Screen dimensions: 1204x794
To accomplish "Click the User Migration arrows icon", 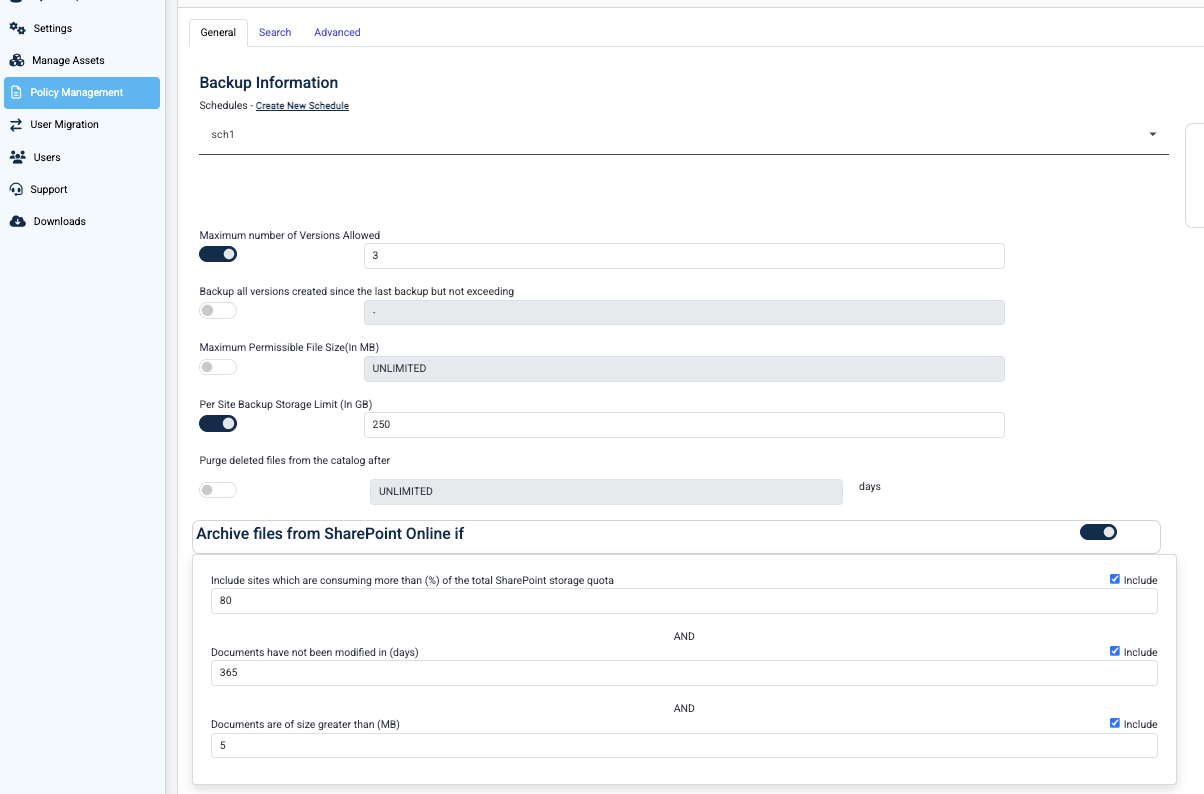I will click(16, 124).
